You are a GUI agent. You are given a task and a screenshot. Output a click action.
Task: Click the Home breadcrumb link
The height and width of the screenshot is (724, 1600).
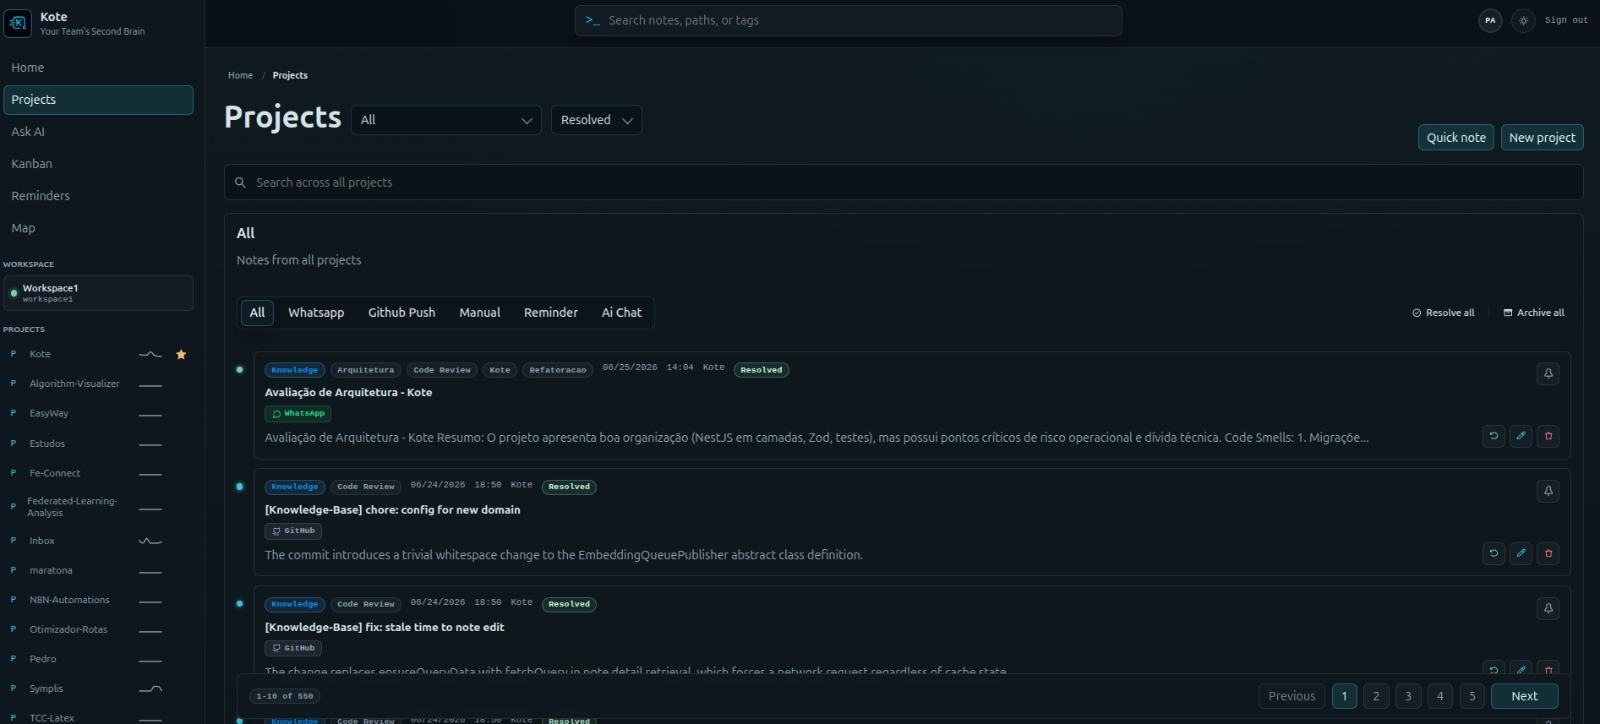pyautogui.click(x=240, y=76)
